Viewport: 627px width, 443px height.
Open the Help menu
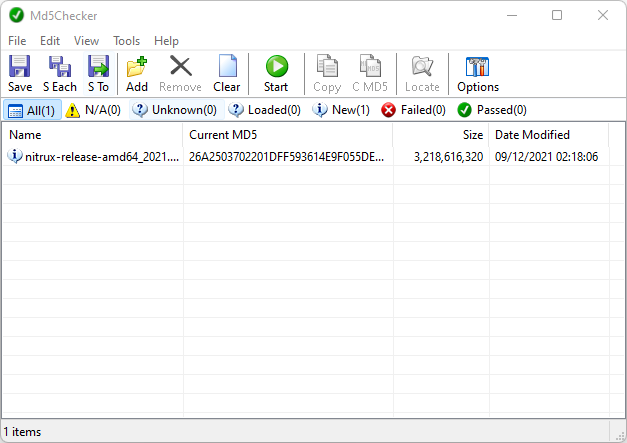(x=166, y=41)
